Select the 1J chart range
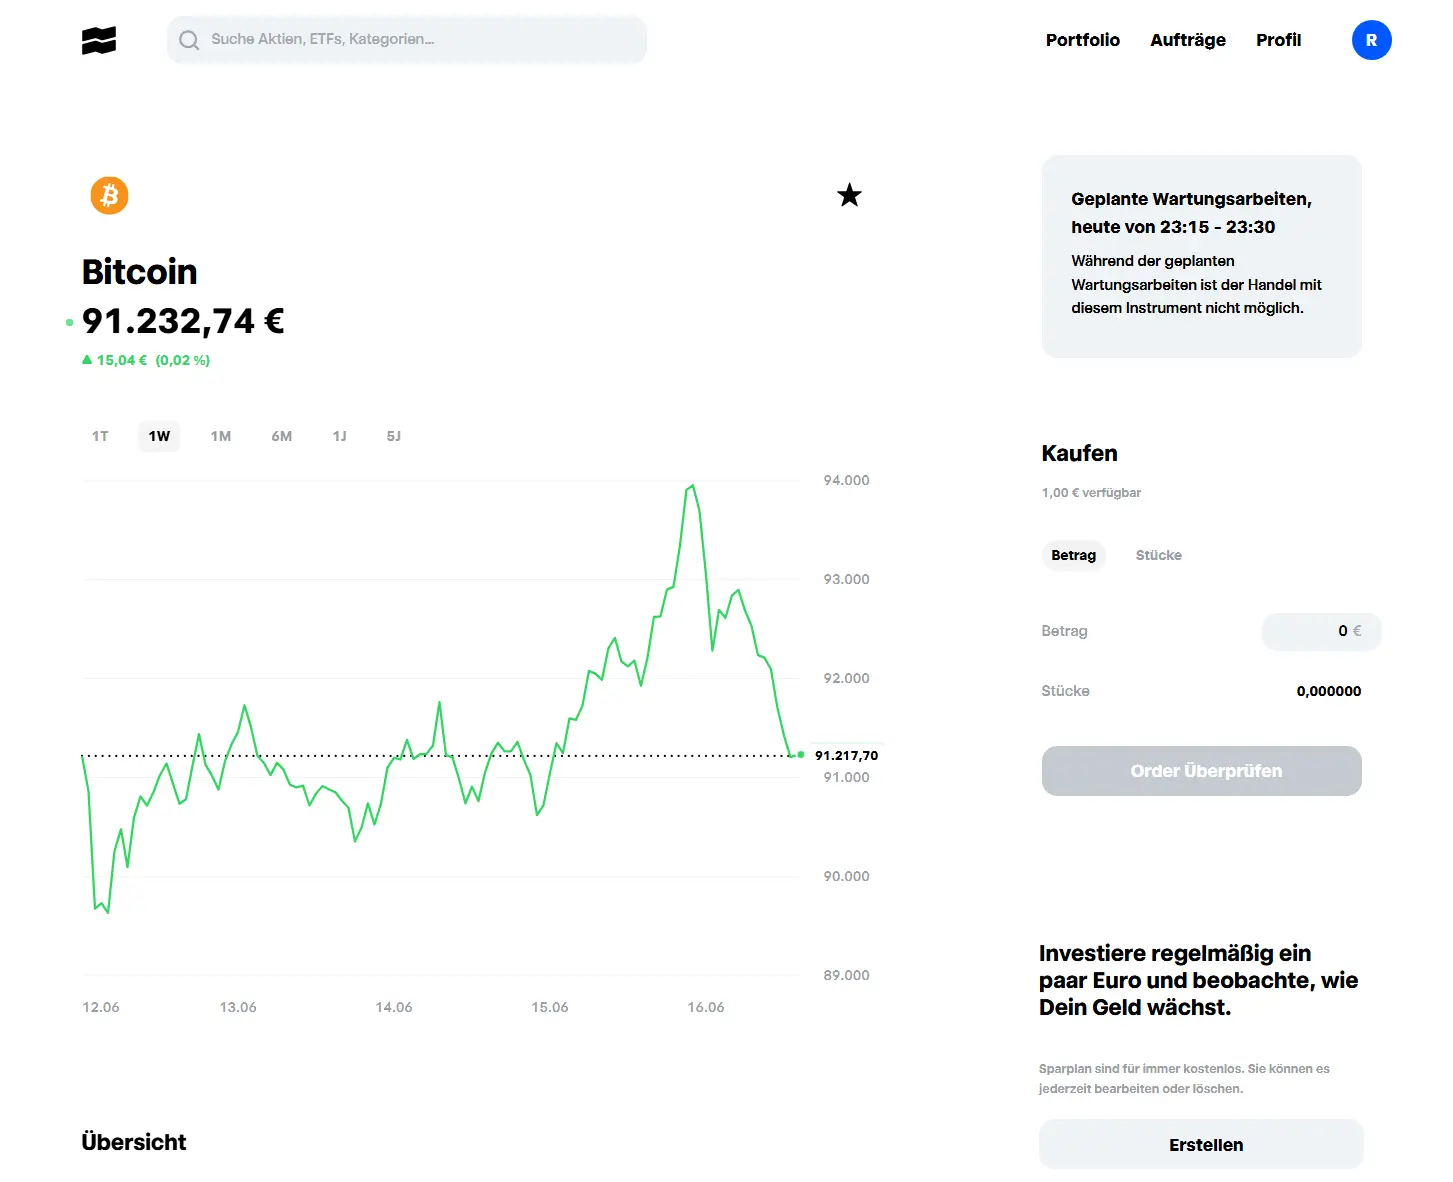 (x=340, y=436)
